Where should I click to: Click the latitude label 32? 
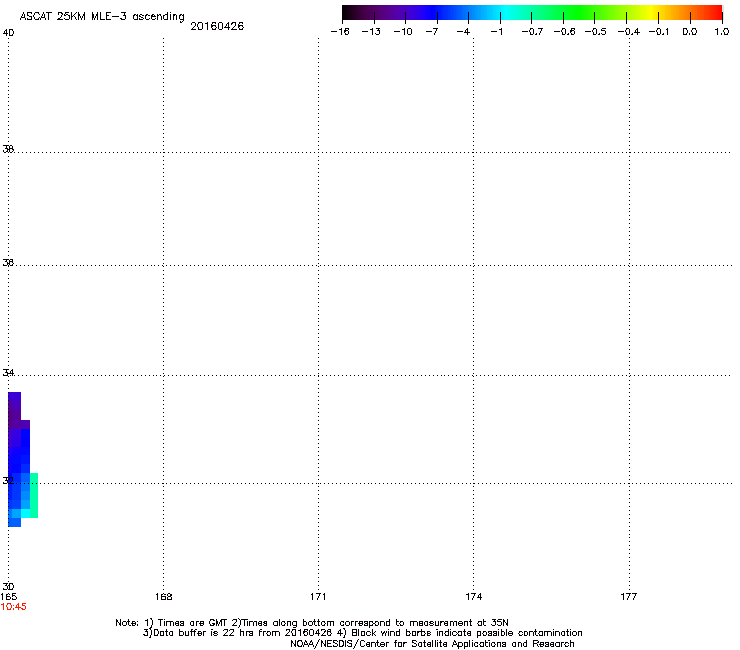(x=8, y=481)
